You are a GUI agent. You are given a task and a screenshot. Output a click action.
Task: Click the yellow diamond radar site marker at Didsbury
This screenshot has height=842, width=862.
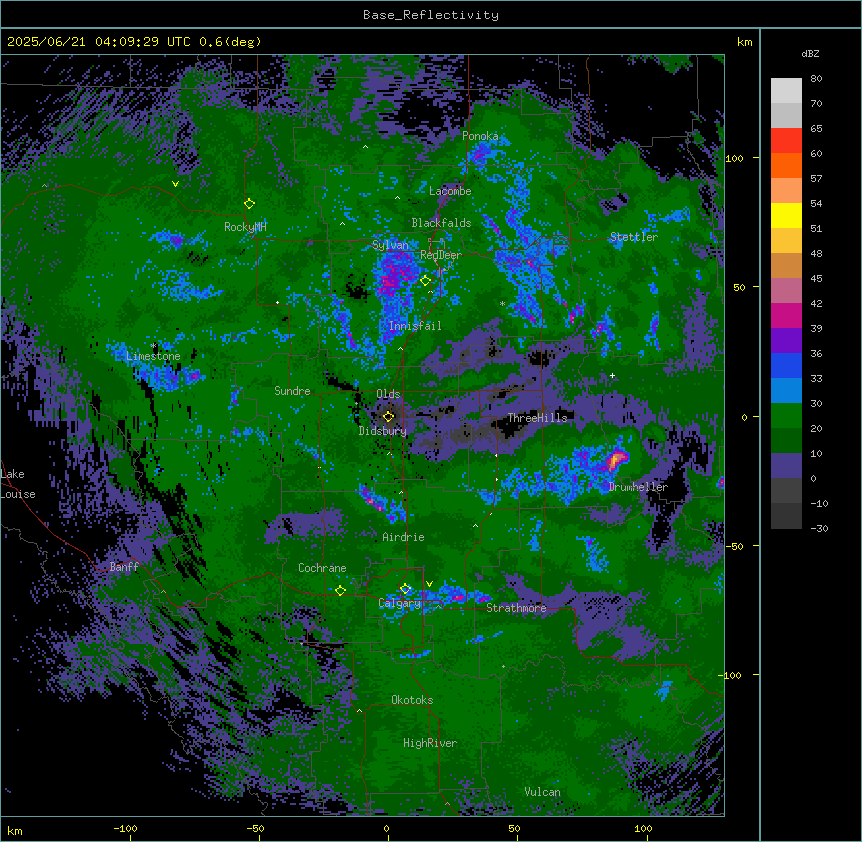coord(389,417)
